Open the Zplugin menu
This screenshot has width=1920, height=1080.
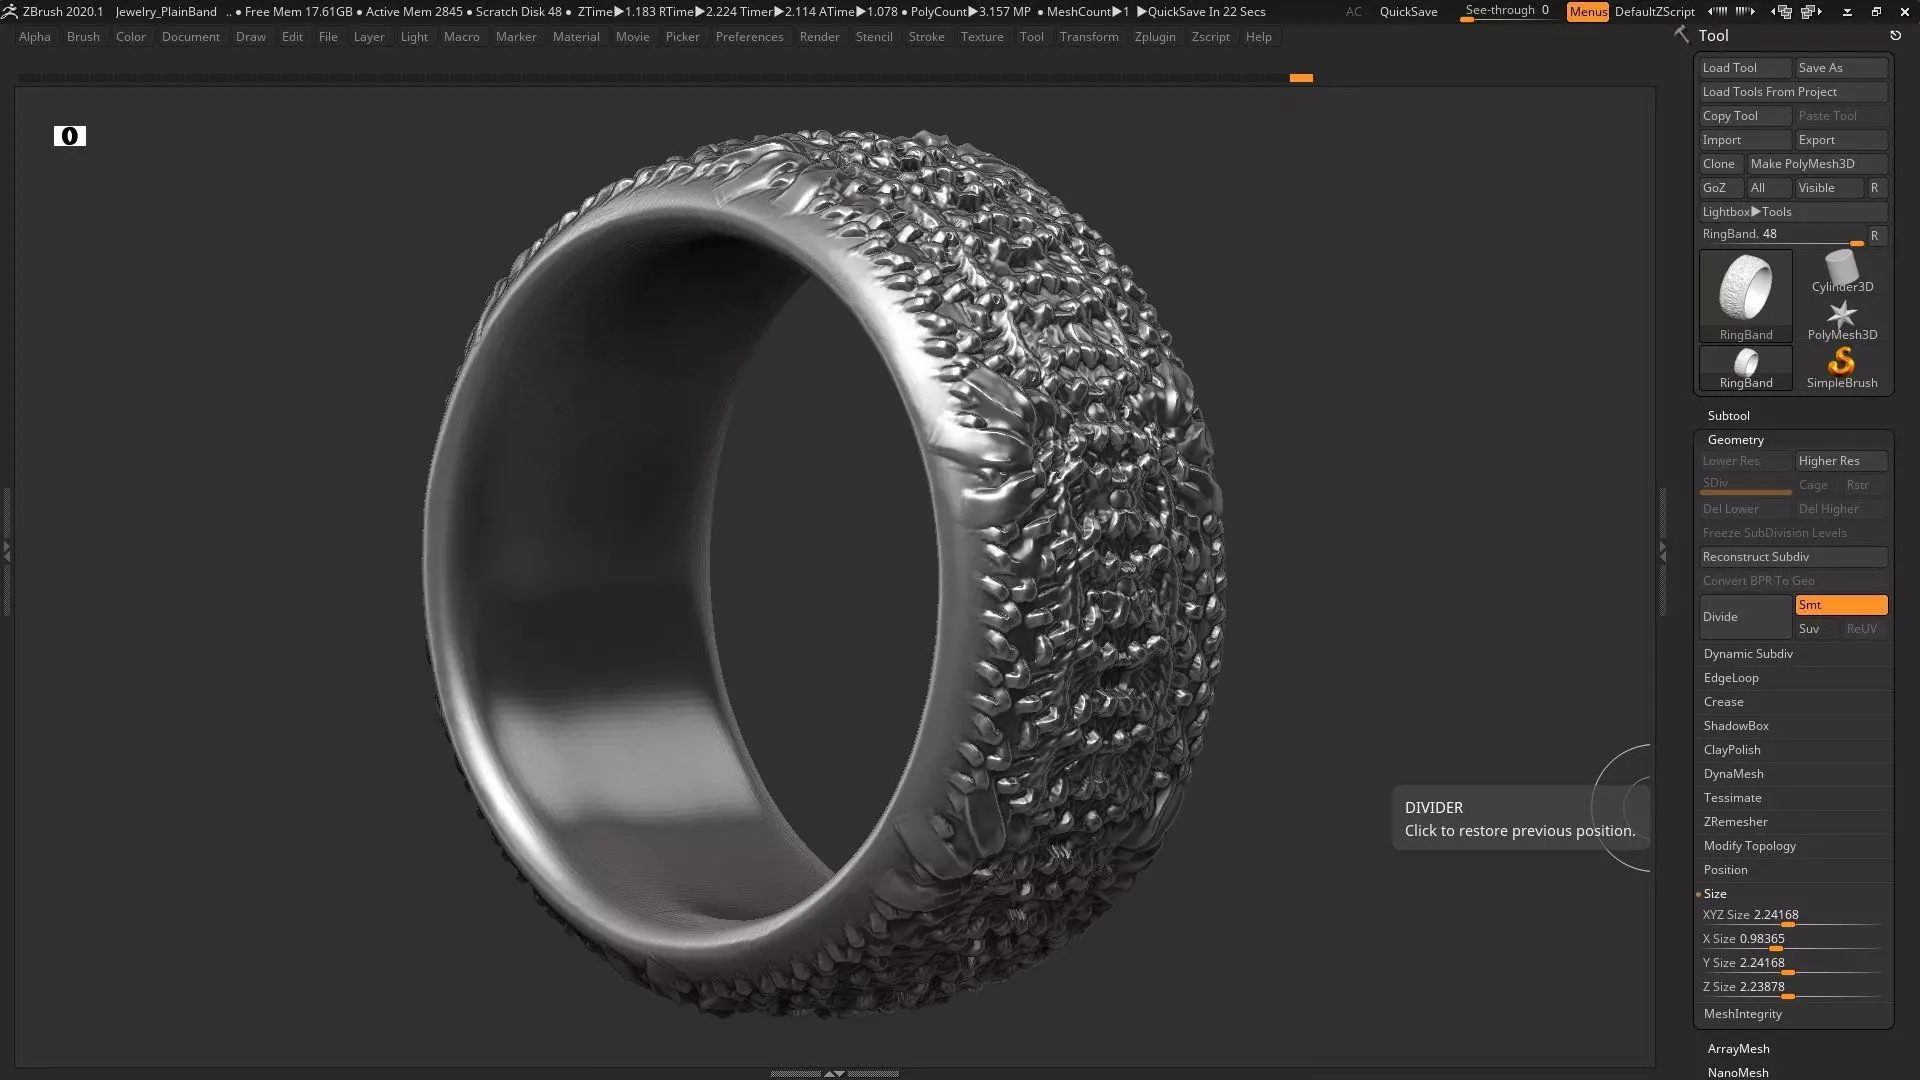point(1154,37)
